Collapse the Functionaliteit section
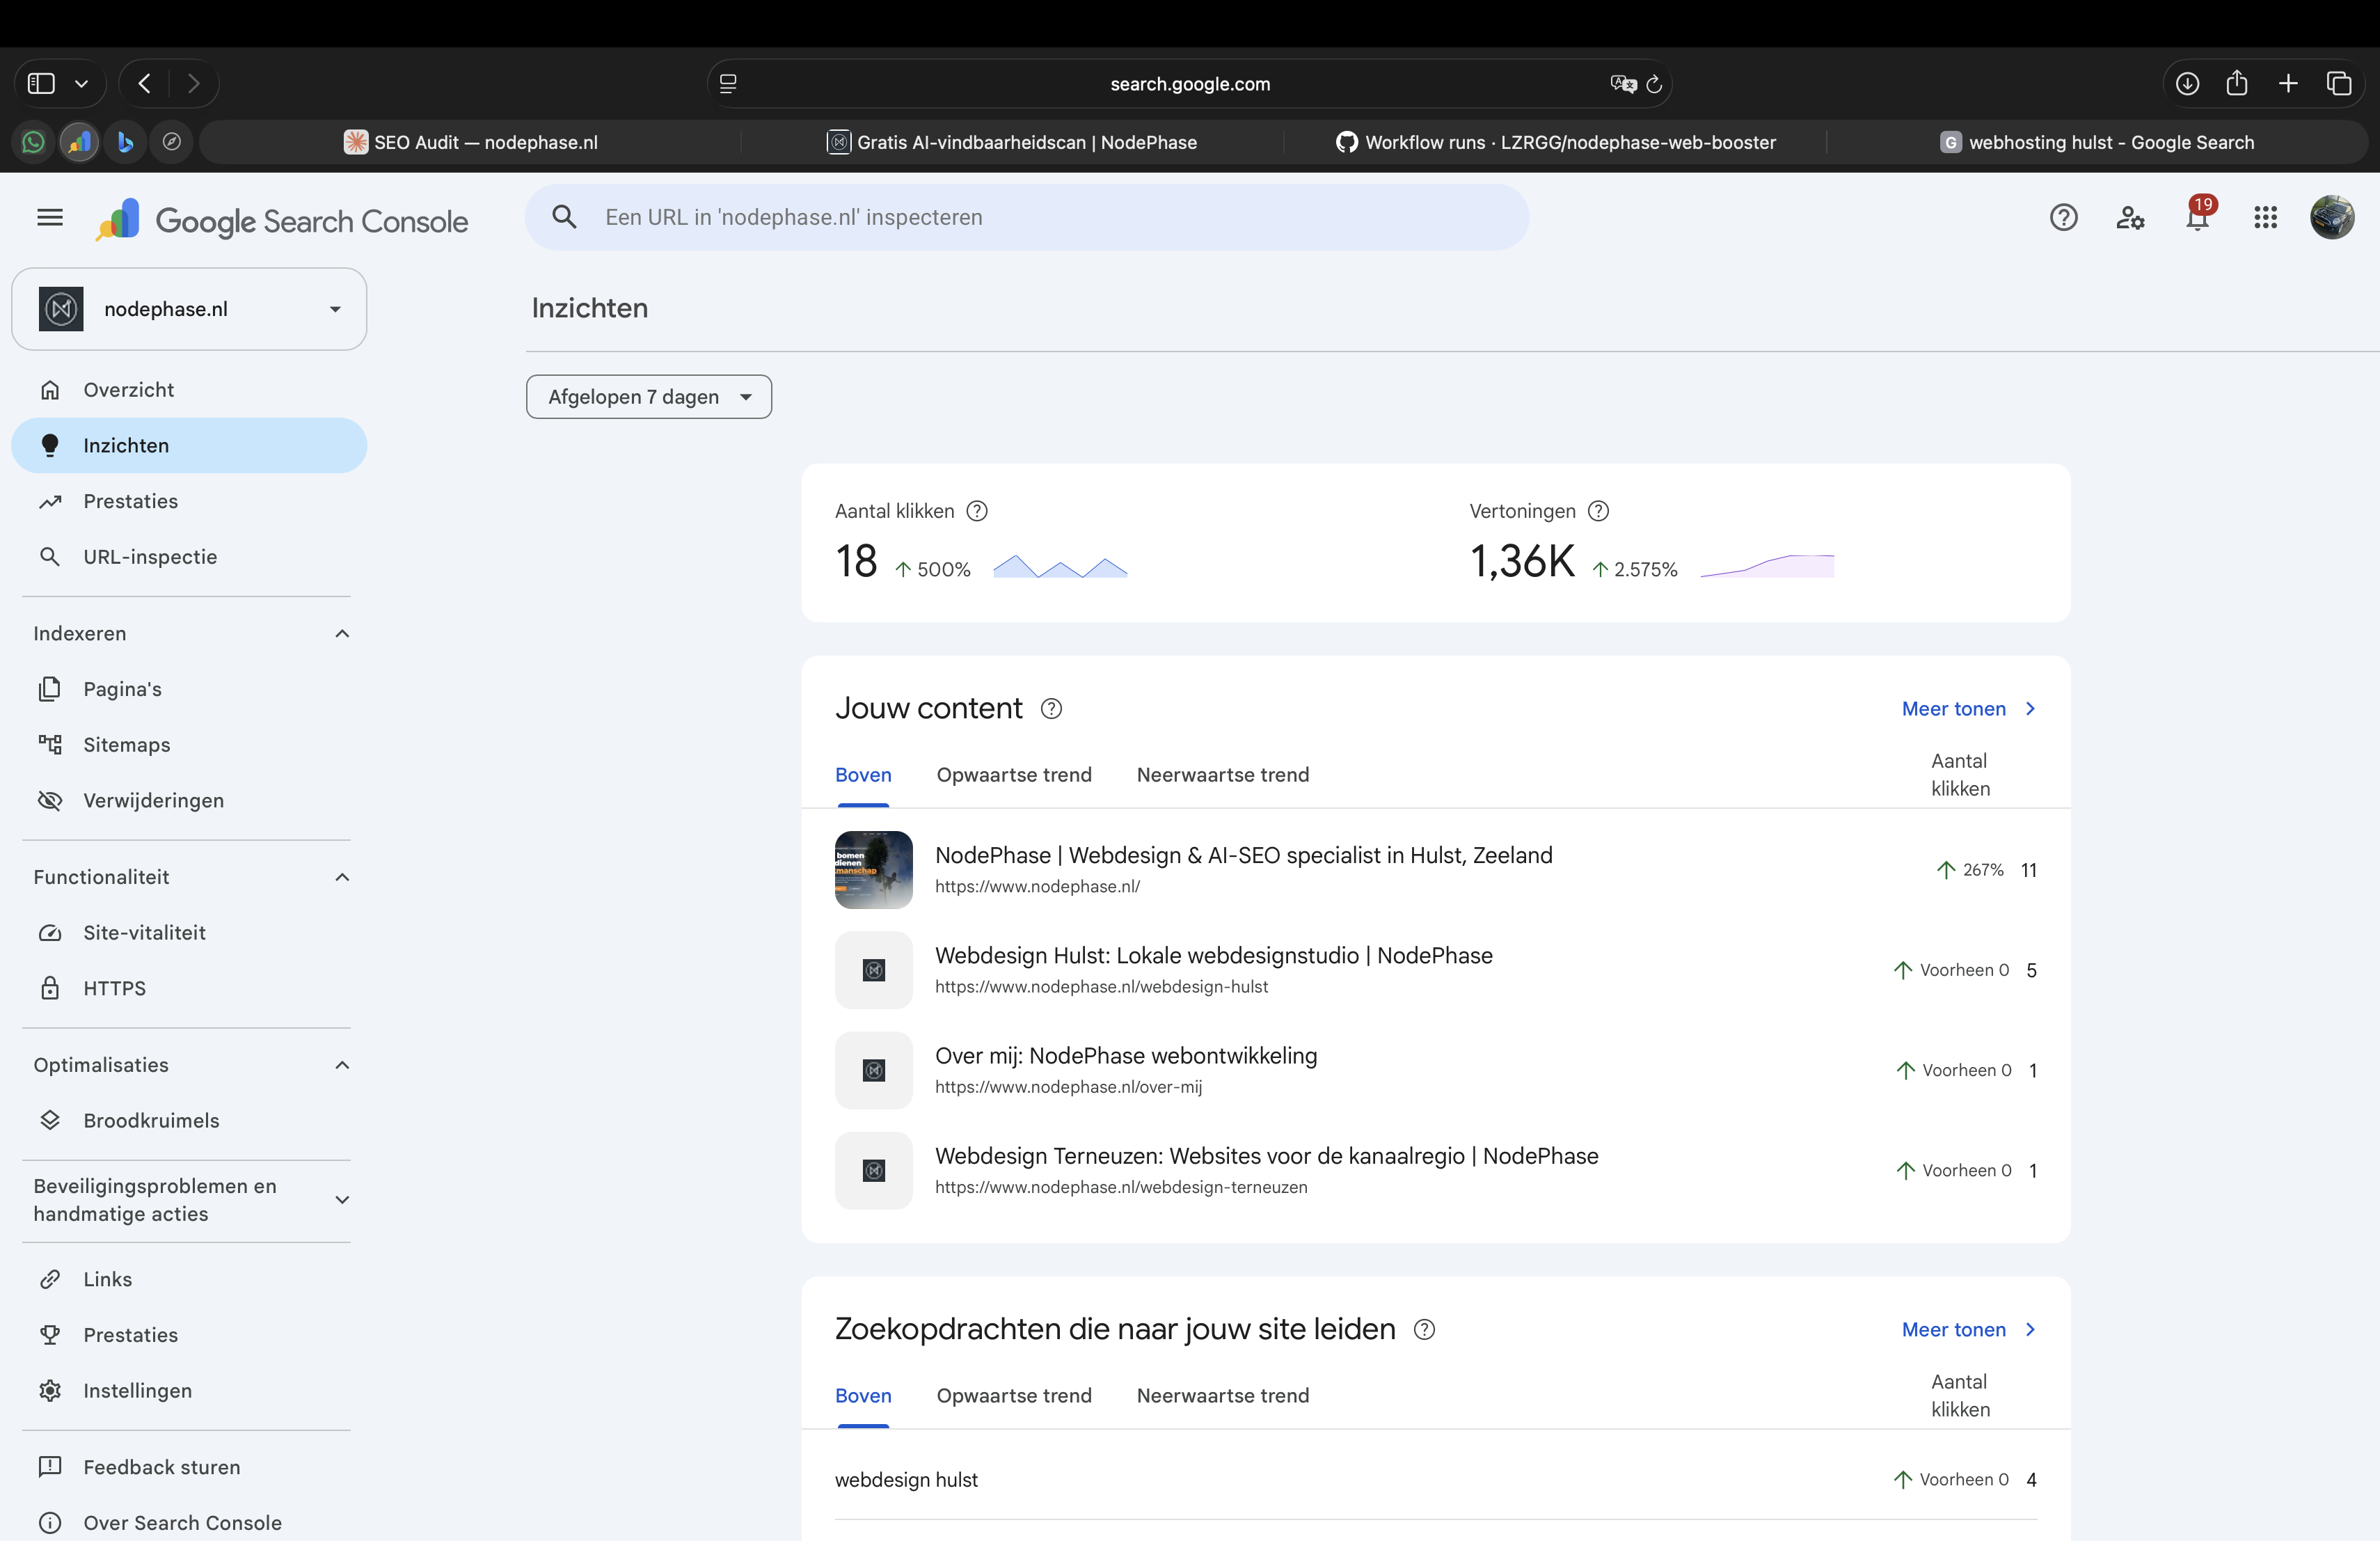Viewport: 2380px width, 1541px height. pyautogui.click(x=342, y=877)
